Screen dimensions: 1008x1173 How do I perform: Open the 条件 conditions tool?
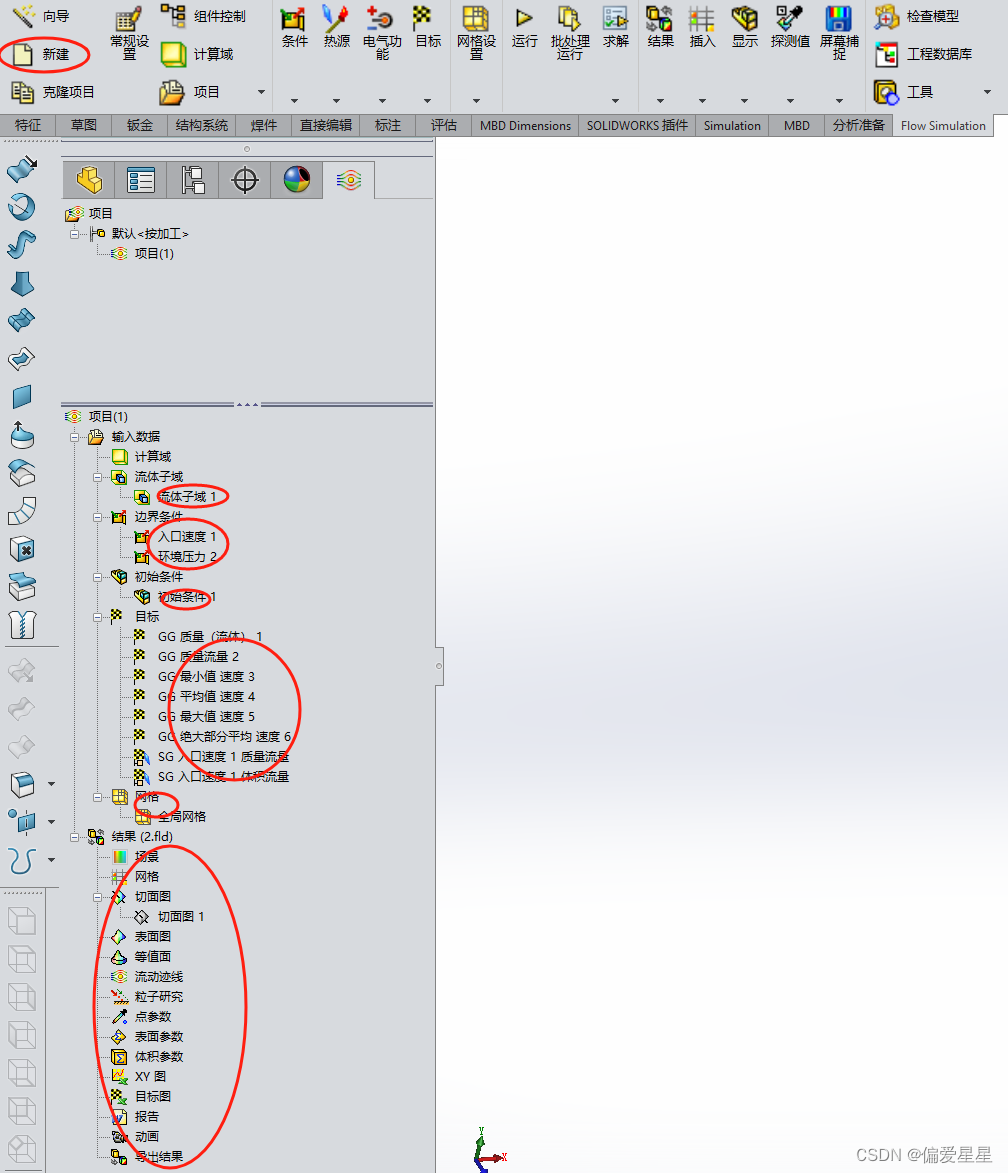click(x=294, y=27)
